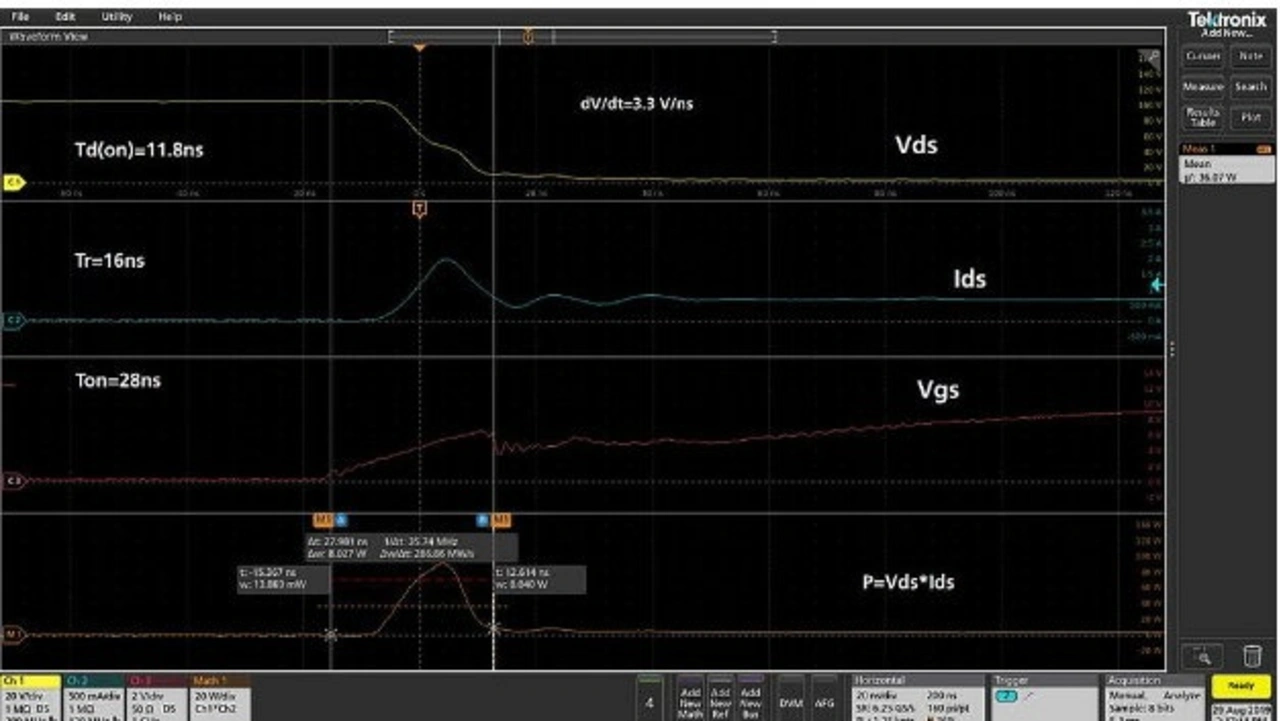Image resolution: width=1280 pixels, height=721 pixels.
Task: Toggle the Ch 2 channel badge
Action: 93,697
